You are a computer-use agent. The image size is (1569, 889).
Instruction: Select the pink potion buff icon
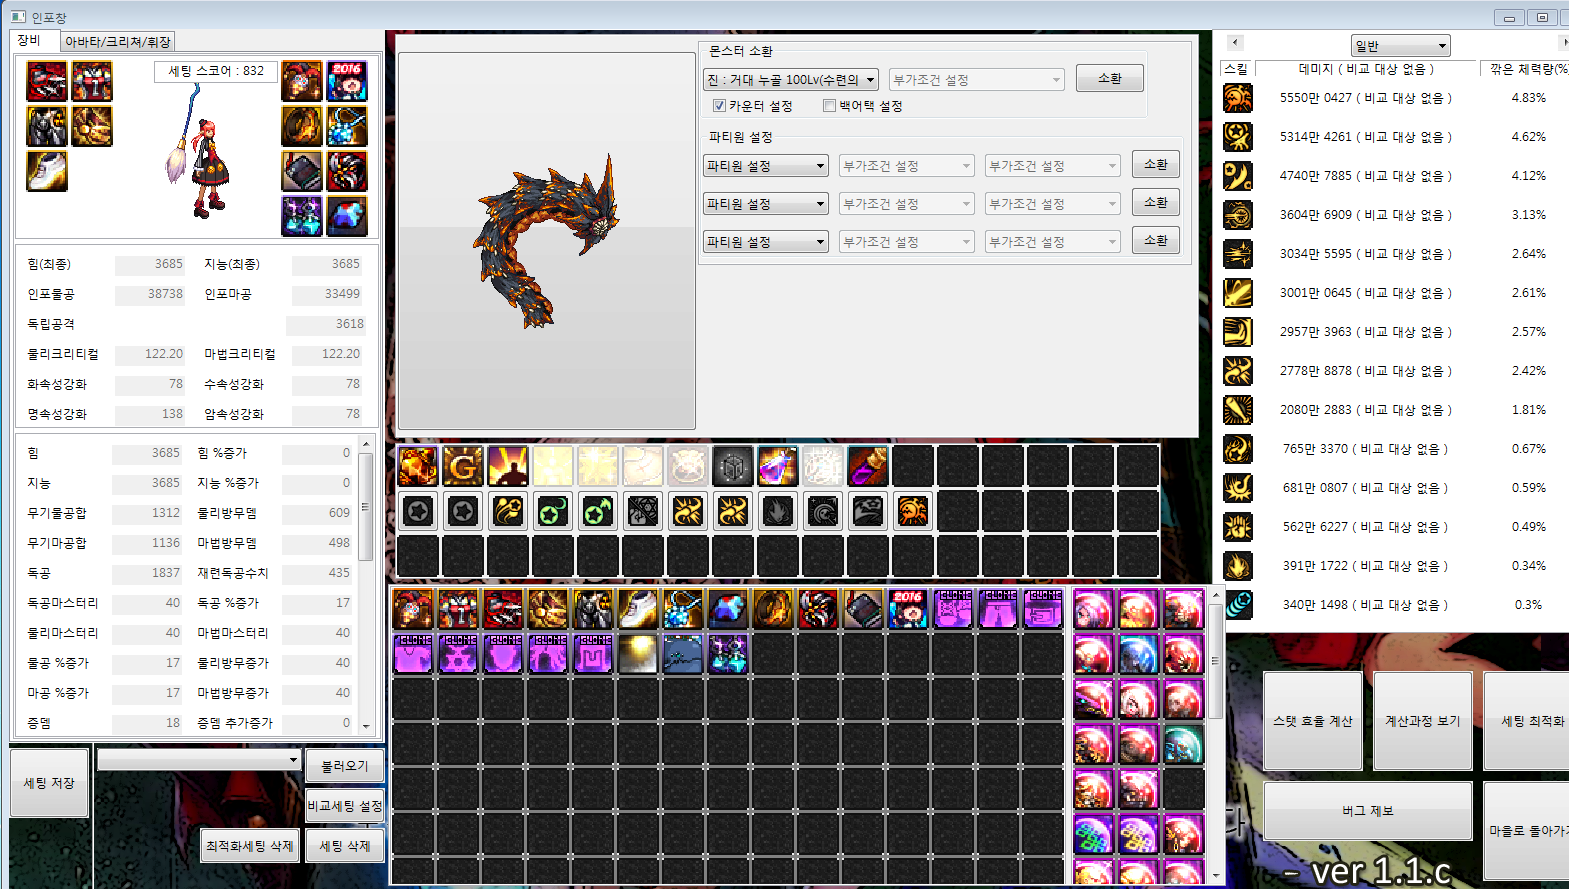tap(777, 466)
